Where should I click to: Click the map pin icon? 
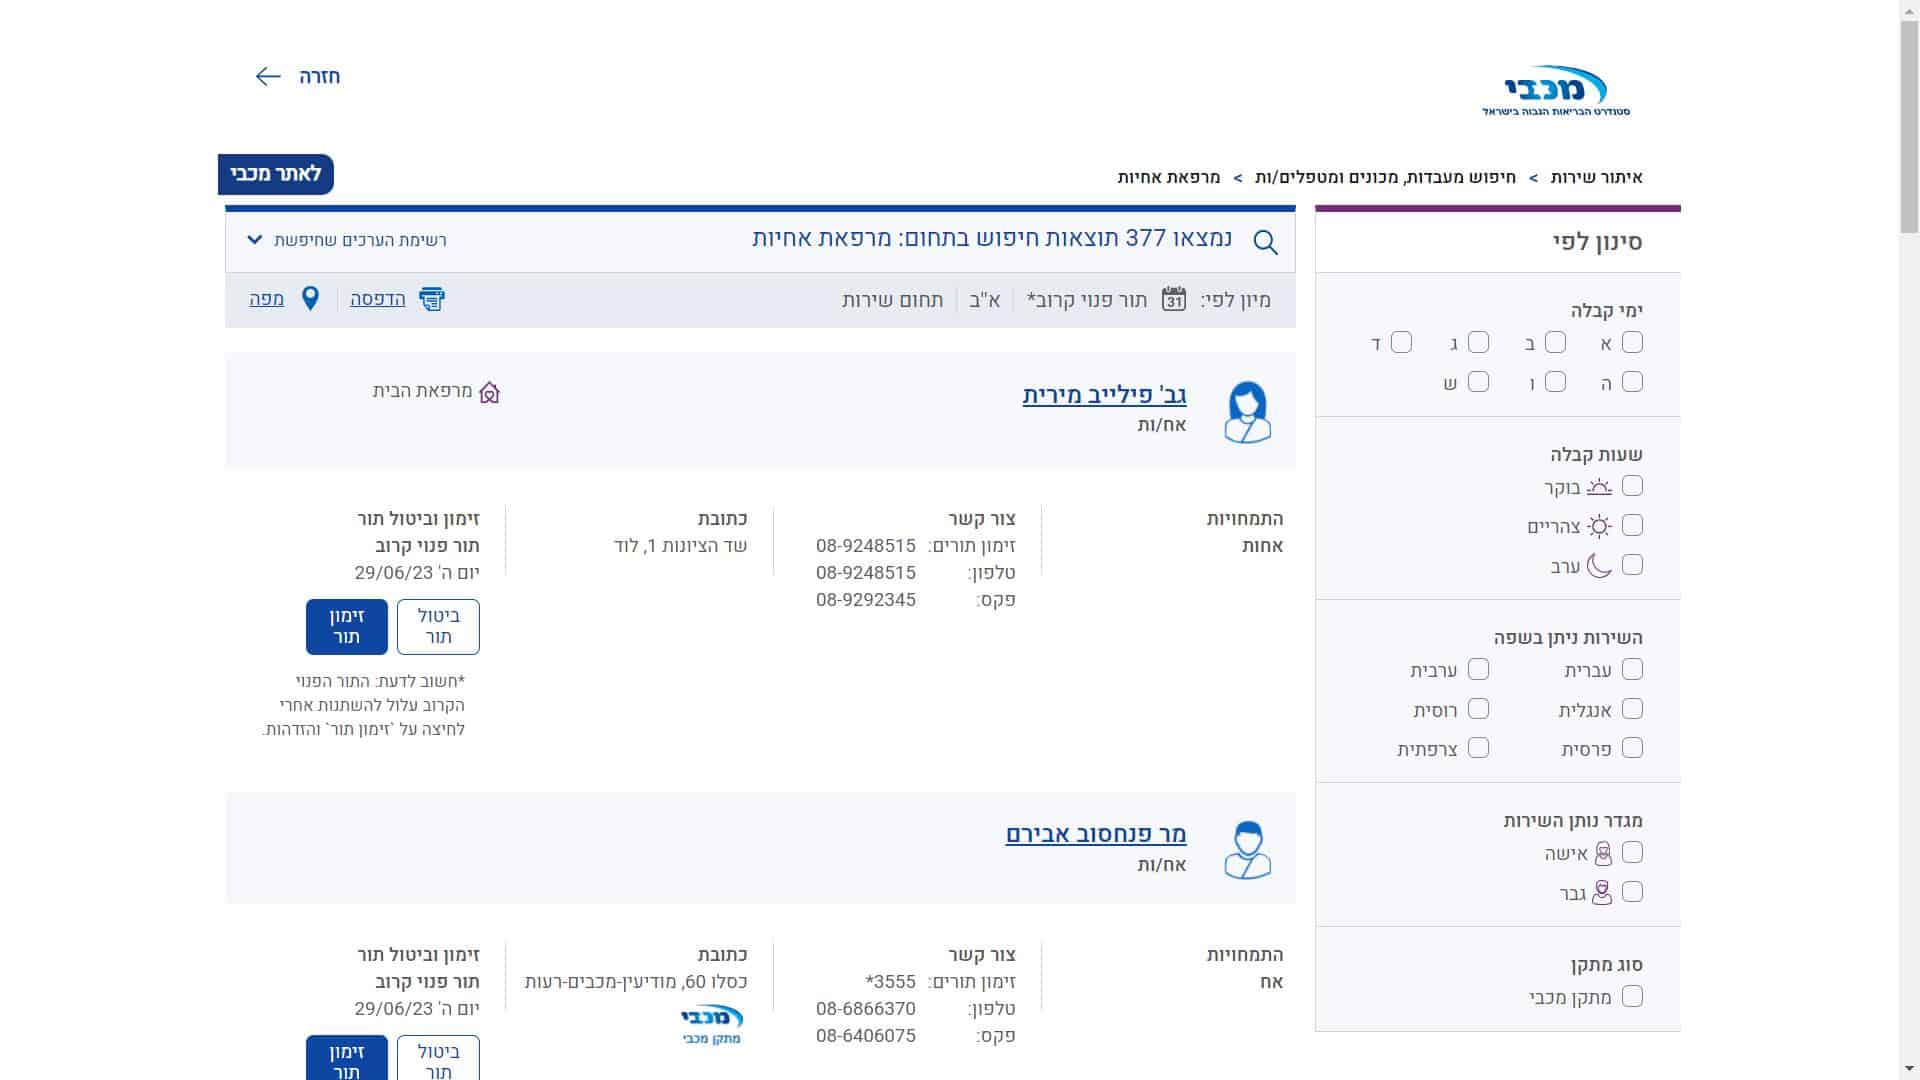click(311, 299)
